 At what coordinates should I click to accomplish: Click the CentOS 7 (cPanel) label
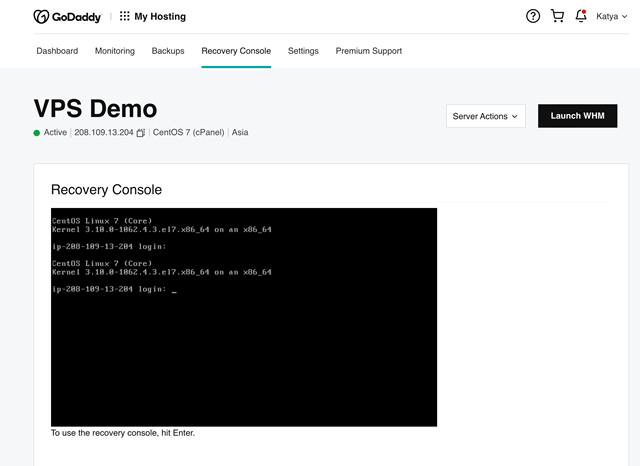coord(189,132)
